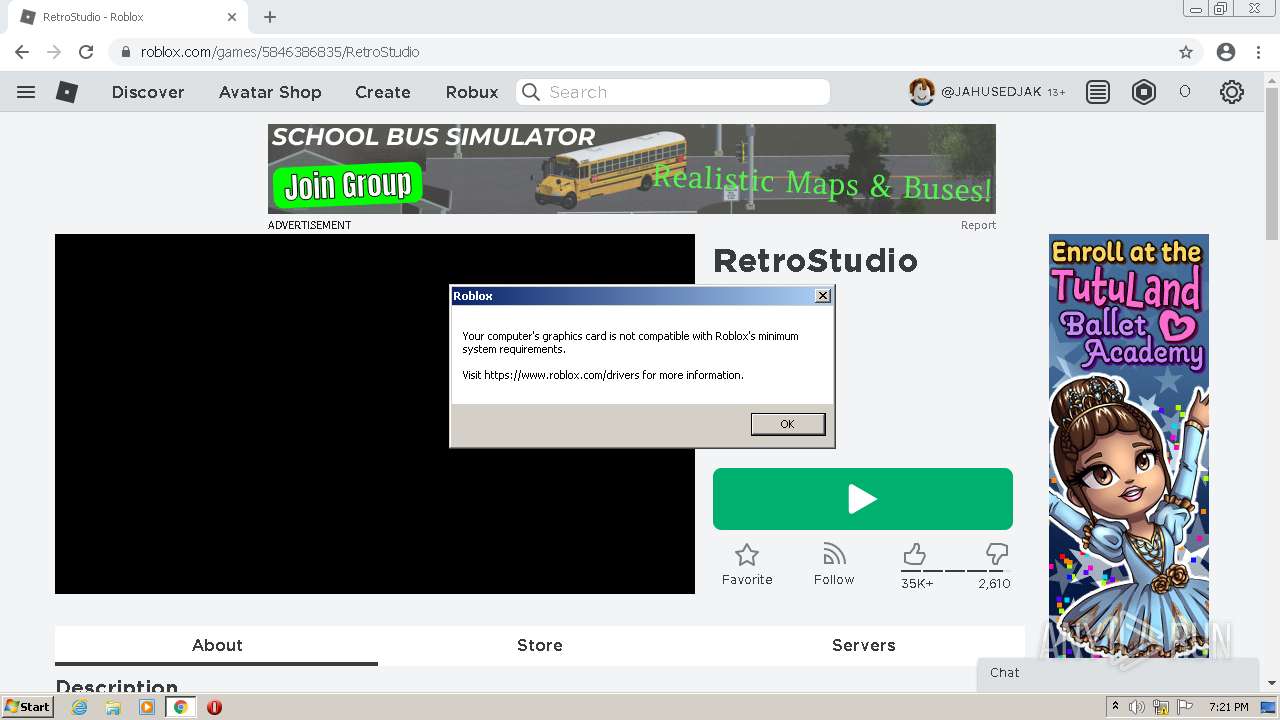Image resolution: width=1280 pixels, height=720 pixels.
Task: Click the Chrome taskbar icon
Action: coord(181,707)
